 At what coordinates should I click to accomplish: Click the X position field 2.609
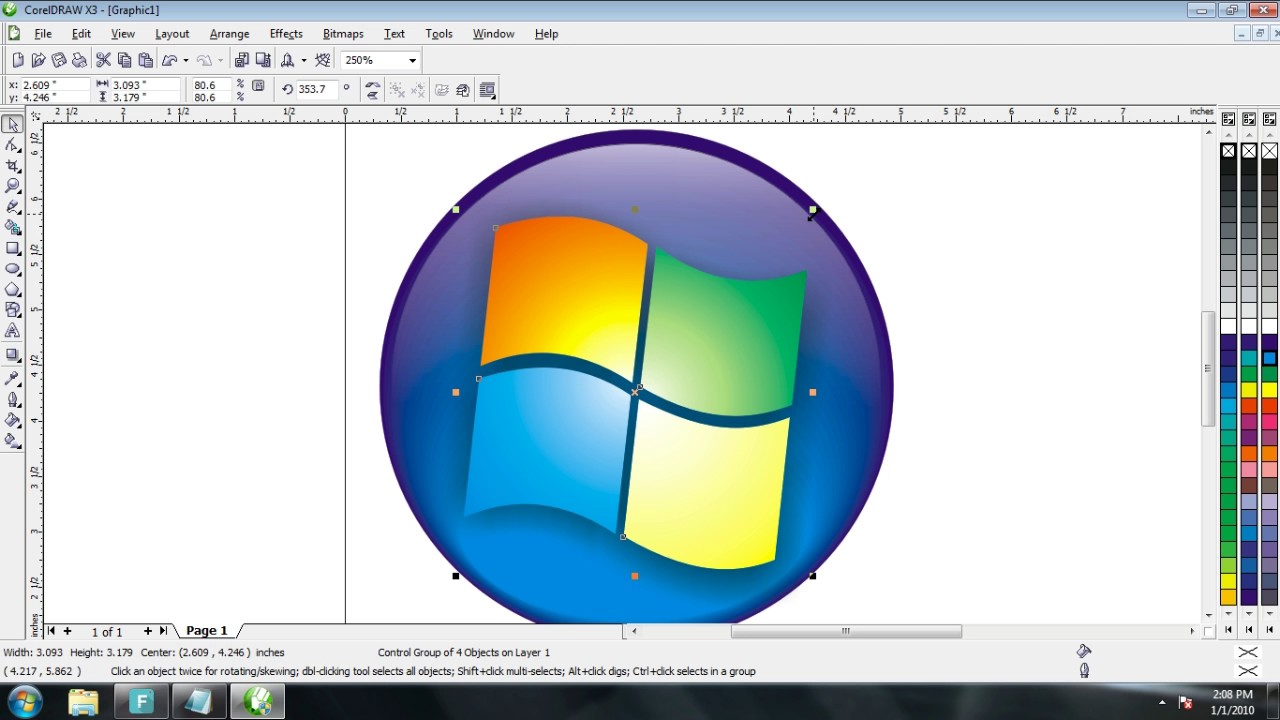[54, 85]
